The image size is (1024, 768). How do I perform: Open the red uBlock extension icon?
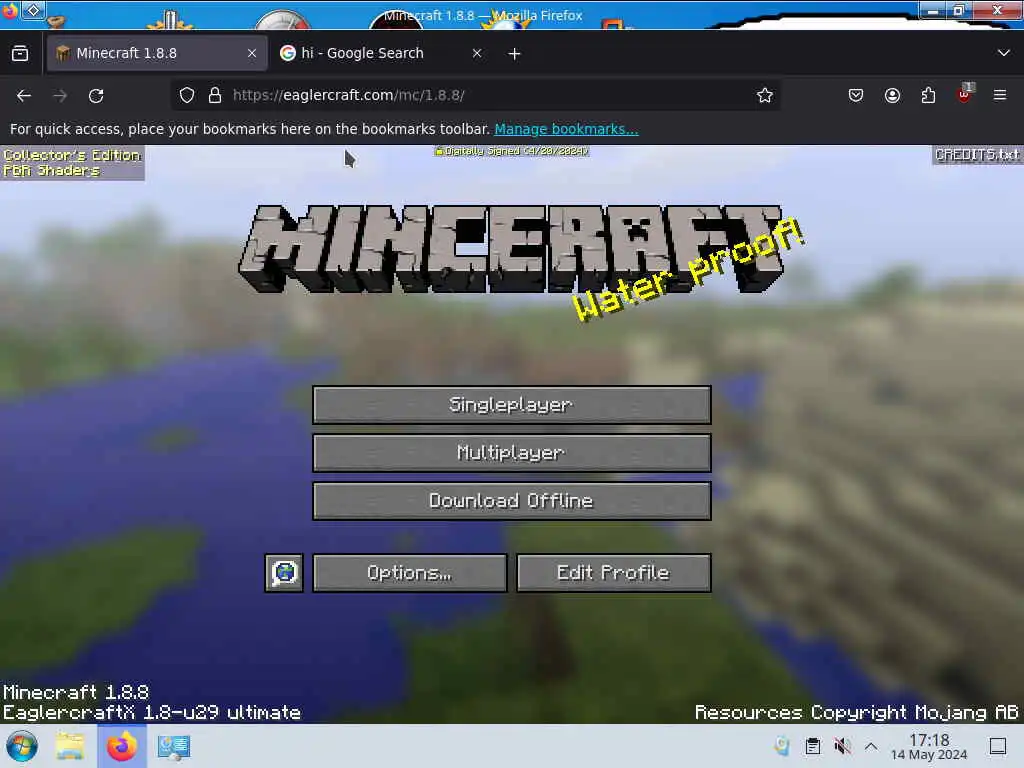click(x=965, y=94)
